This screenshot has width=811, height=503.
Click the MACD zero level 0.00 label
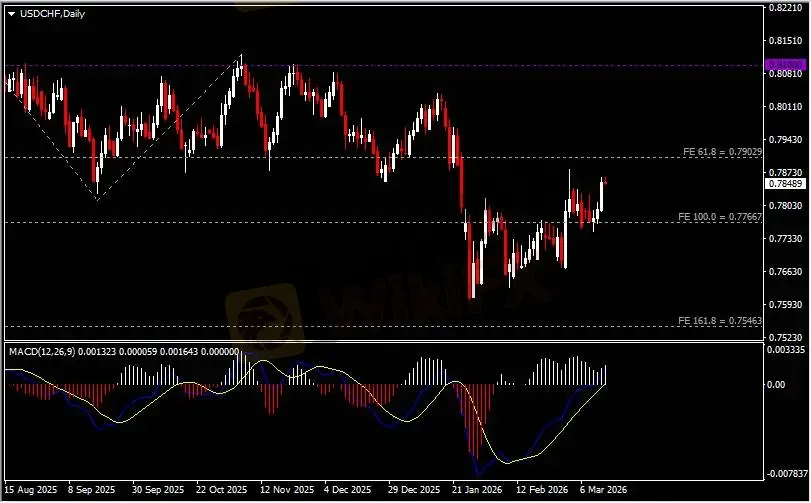pyautogui.click(x=776, y=385)
